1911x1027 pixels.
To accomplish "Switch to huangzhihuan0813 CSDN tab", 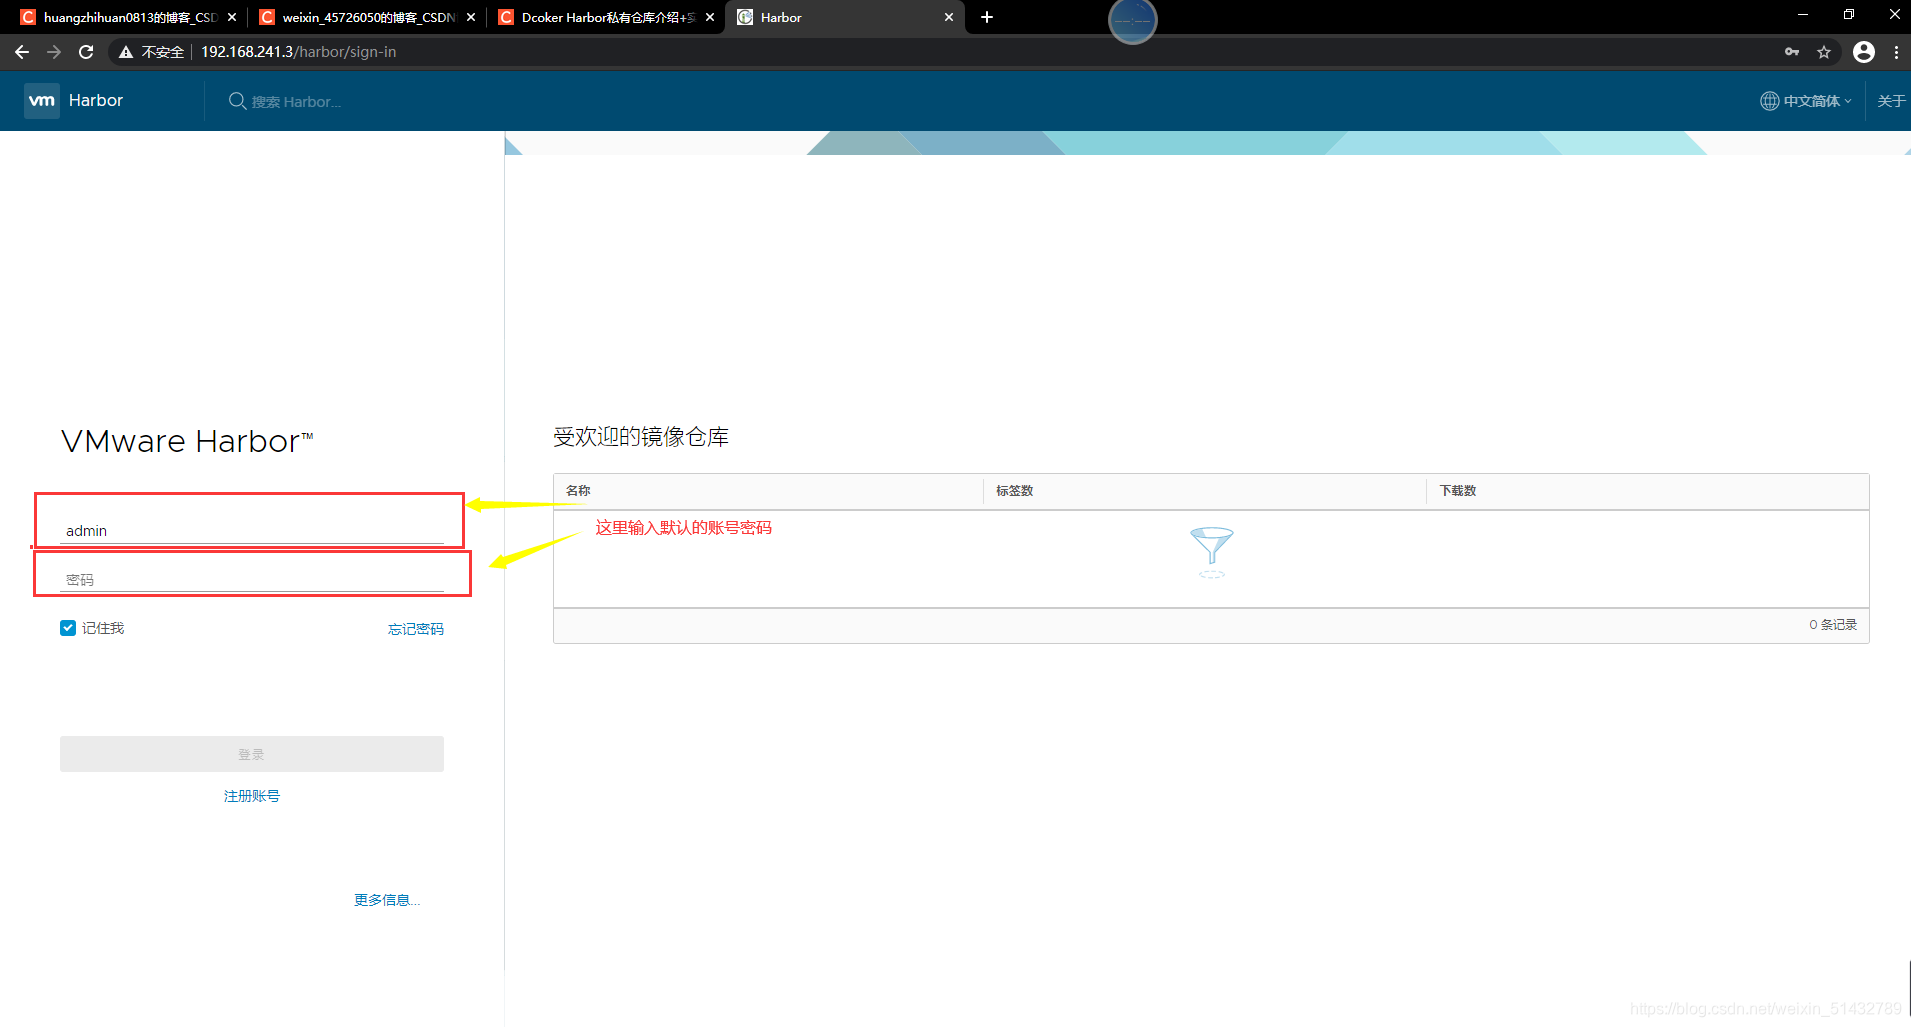I will (126, 17).
